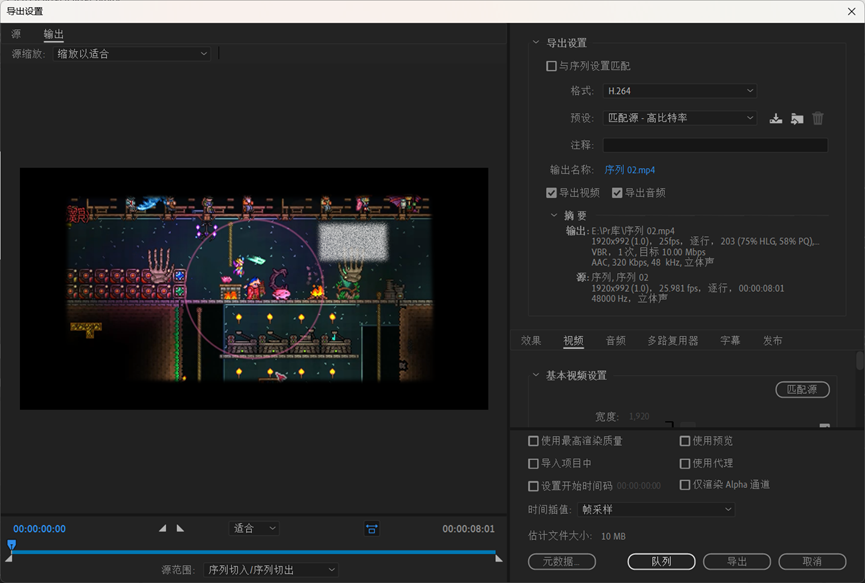Click the Delete Preset trash icon
The image size is (865, 583).
coord(818,118)
